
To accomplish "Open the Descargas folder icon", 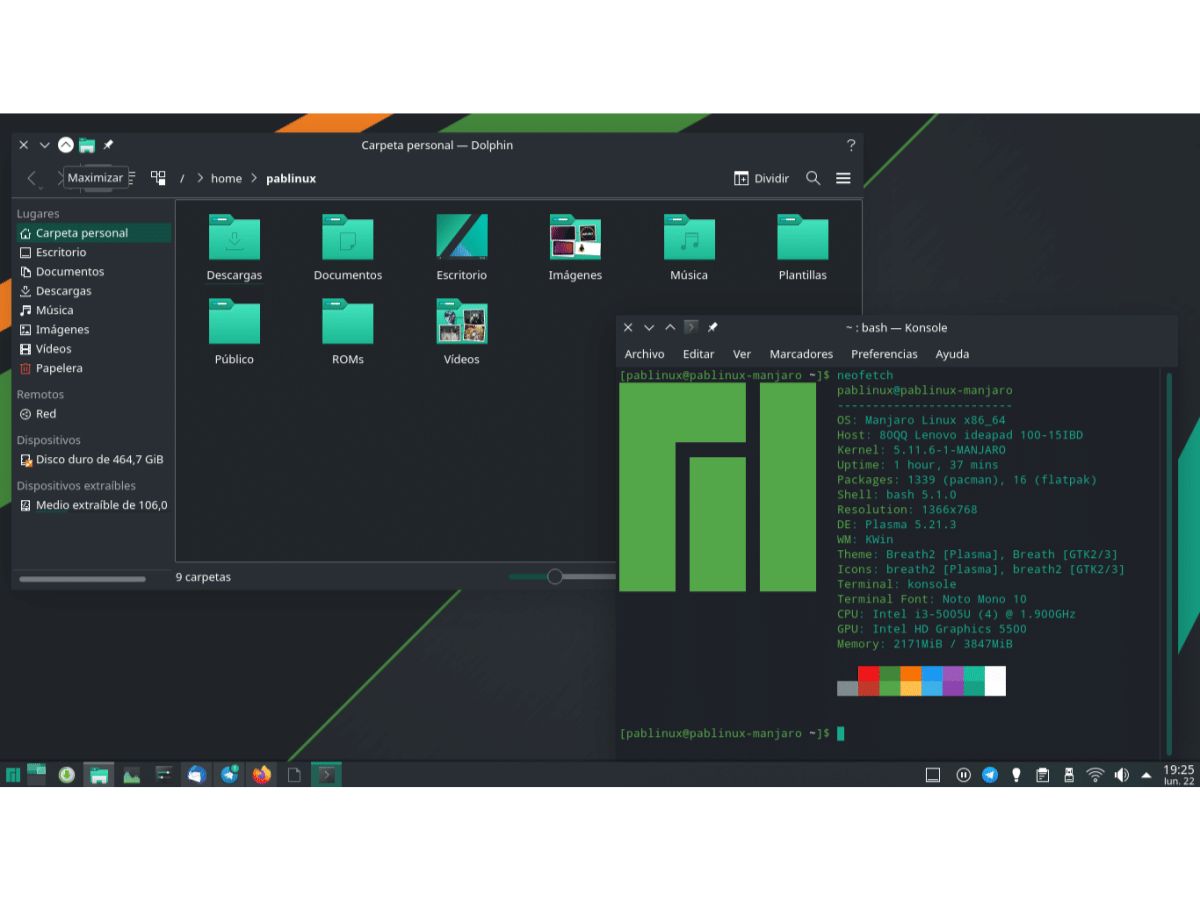I will point(234,237).
